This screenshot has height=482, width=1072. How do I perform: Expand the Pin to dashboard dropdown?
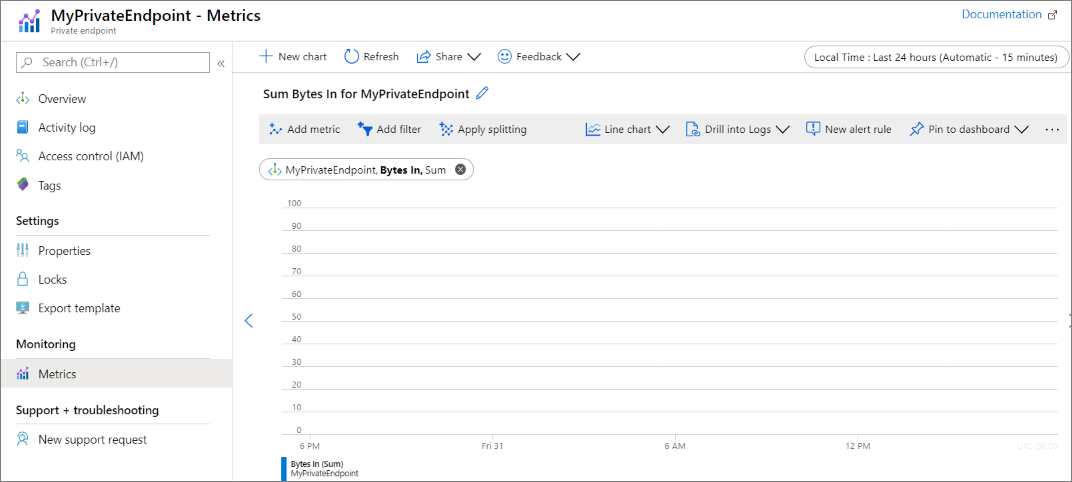1021,129
